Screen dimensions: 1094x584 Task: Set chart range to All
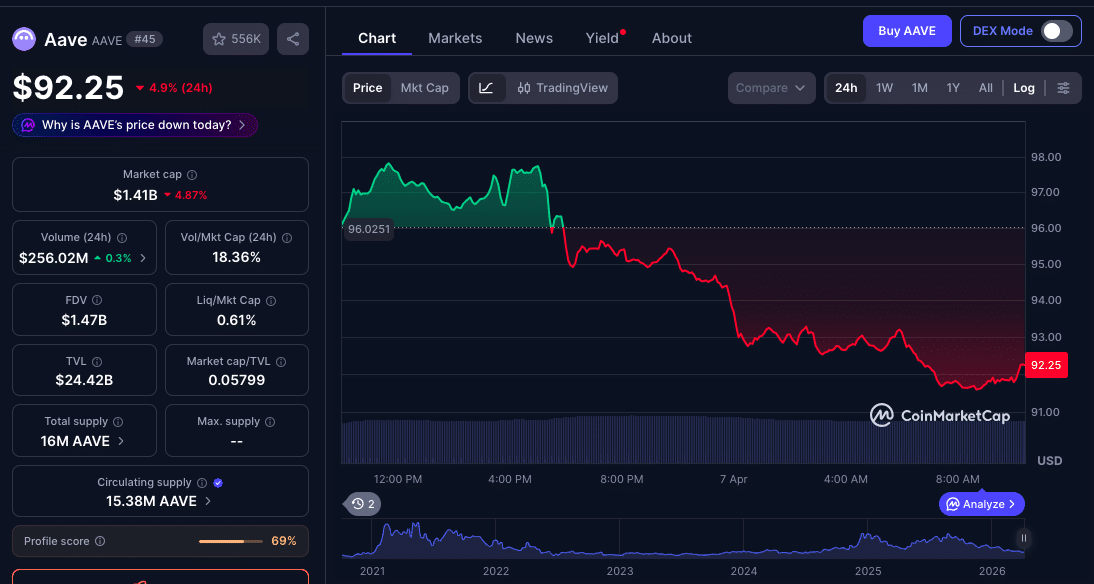[985, 88]
